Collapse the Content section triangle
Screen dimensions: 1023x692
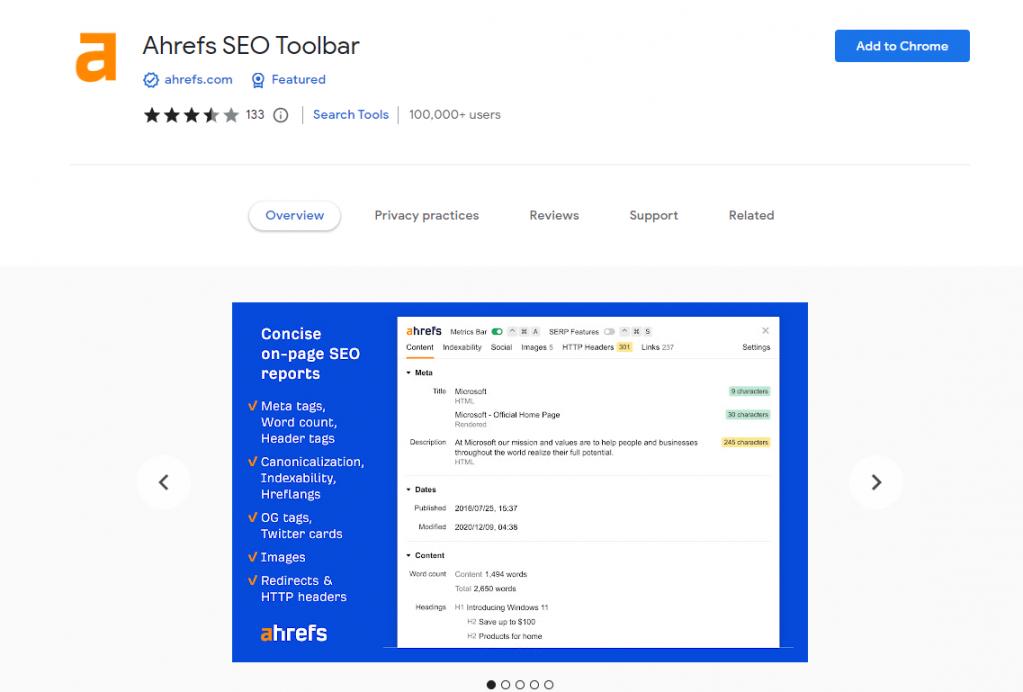click(408, 555)
